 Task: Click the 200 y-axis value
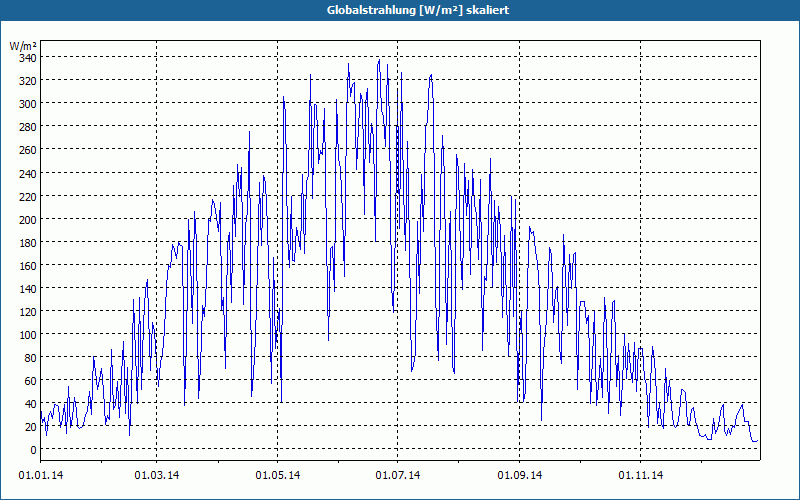[x=28, y=220]
